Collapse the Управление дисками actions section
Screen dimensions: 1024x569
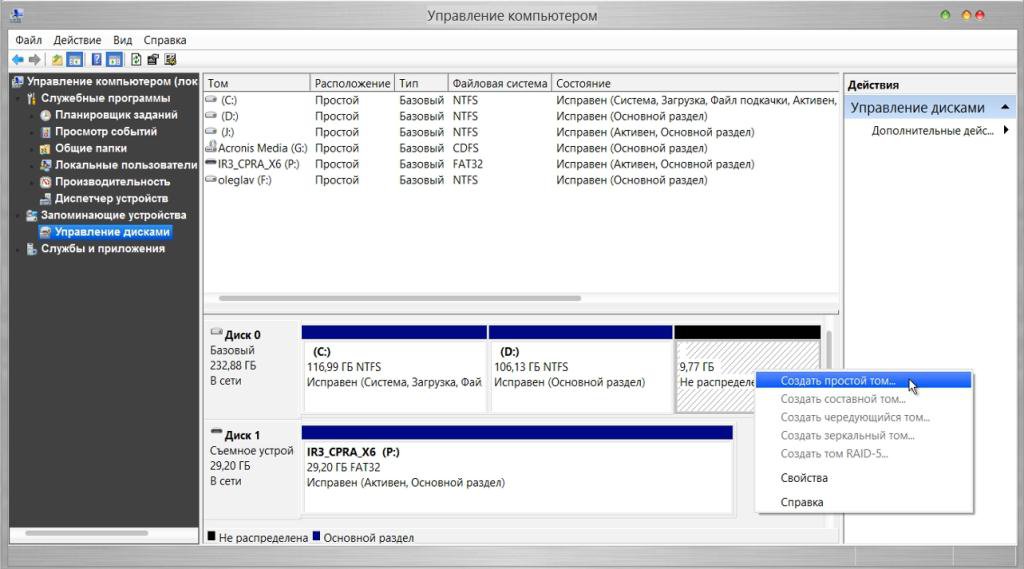coord(1005,107)
